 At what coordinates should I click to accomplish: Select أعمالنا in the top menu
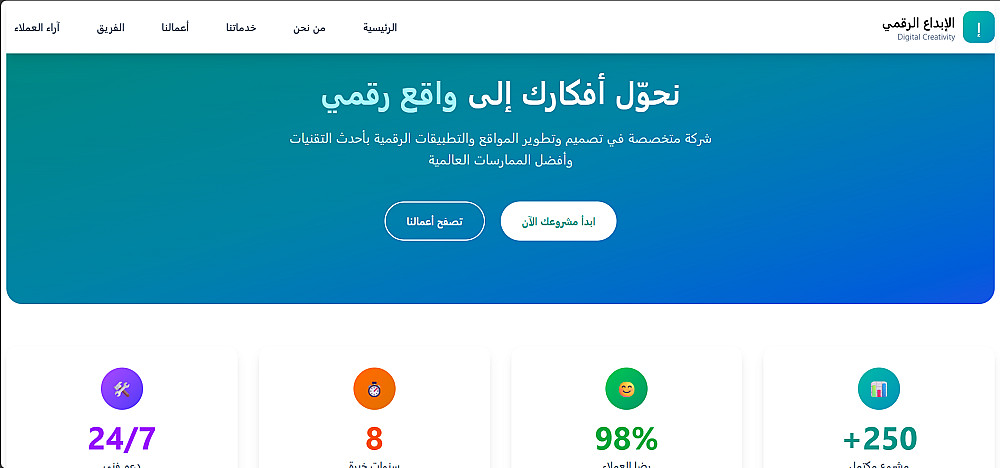pyautogui.click(x=175, y=28)
